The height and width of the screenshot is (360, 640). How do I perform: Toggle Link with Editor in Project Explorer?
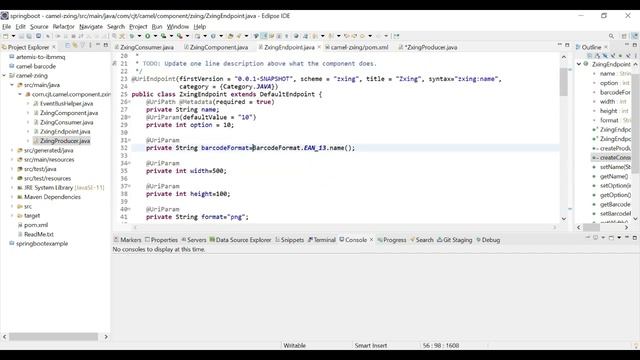(75, 45)
